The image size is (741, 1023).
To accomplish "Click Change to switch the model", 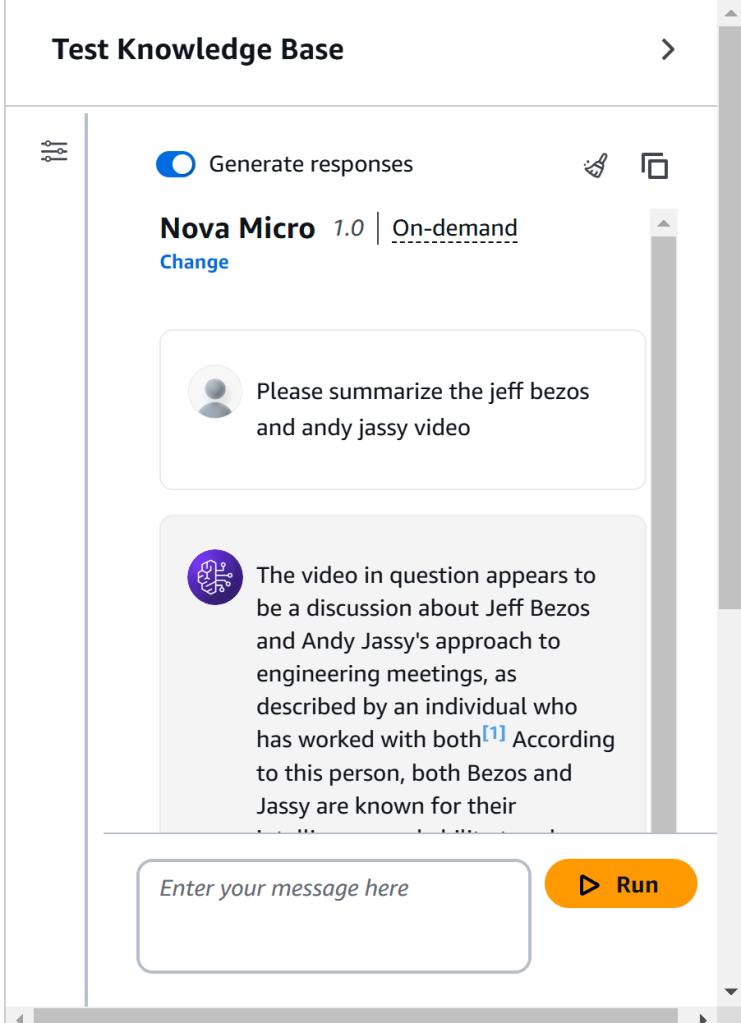I will (x=194, y=262).
